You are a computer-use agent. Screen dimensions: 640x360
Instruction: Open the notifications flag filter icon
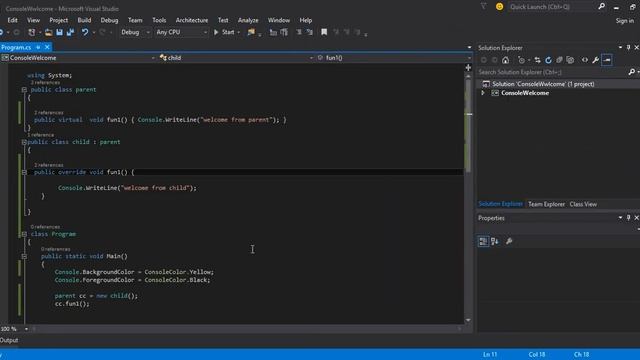(x=484, y=7)
